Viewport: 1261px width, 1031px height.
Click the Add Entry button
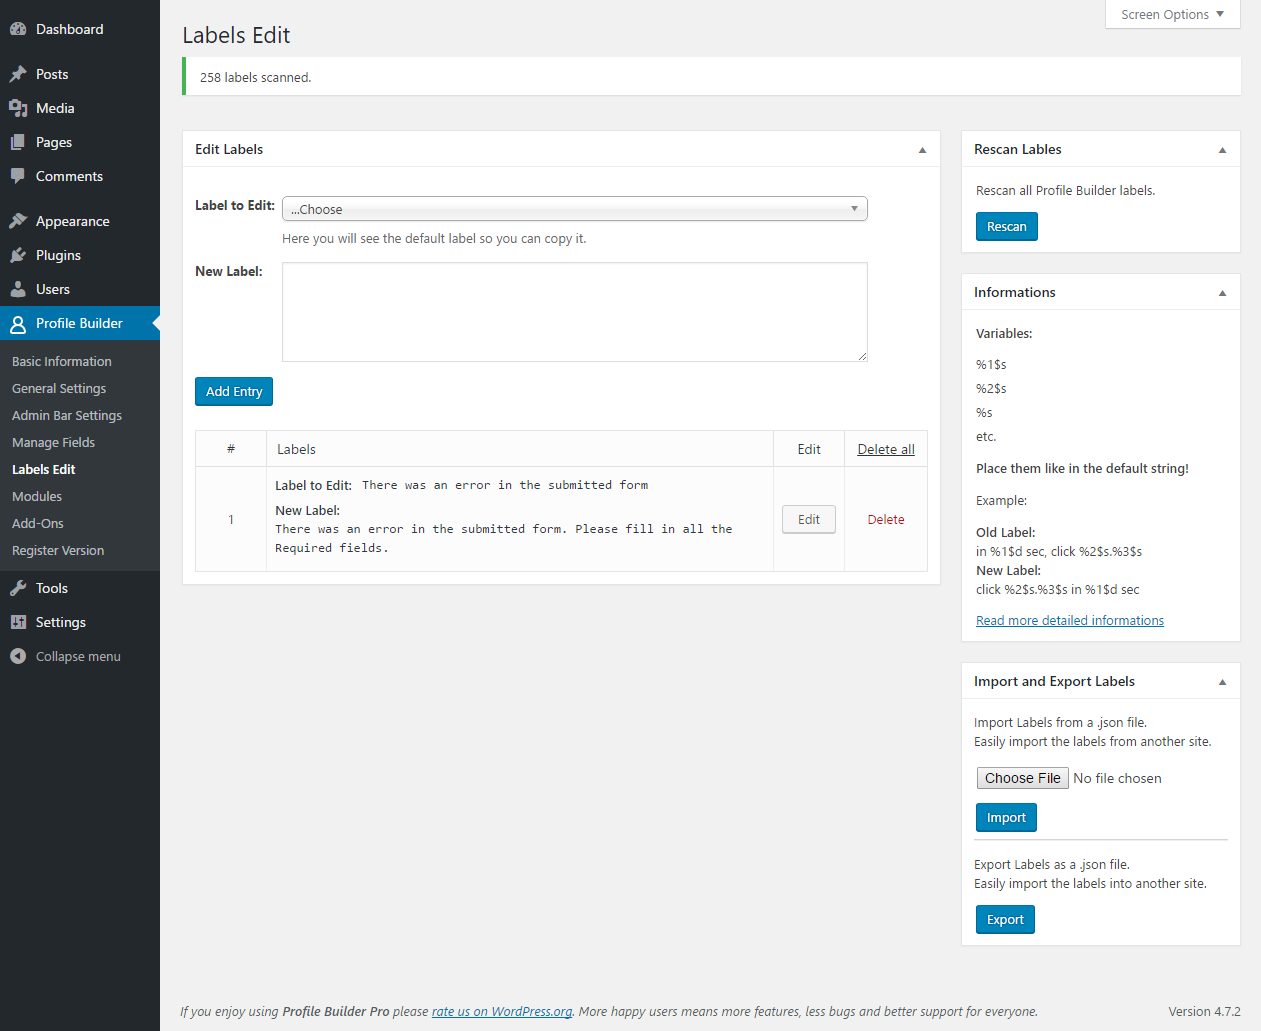click(234, 391)
